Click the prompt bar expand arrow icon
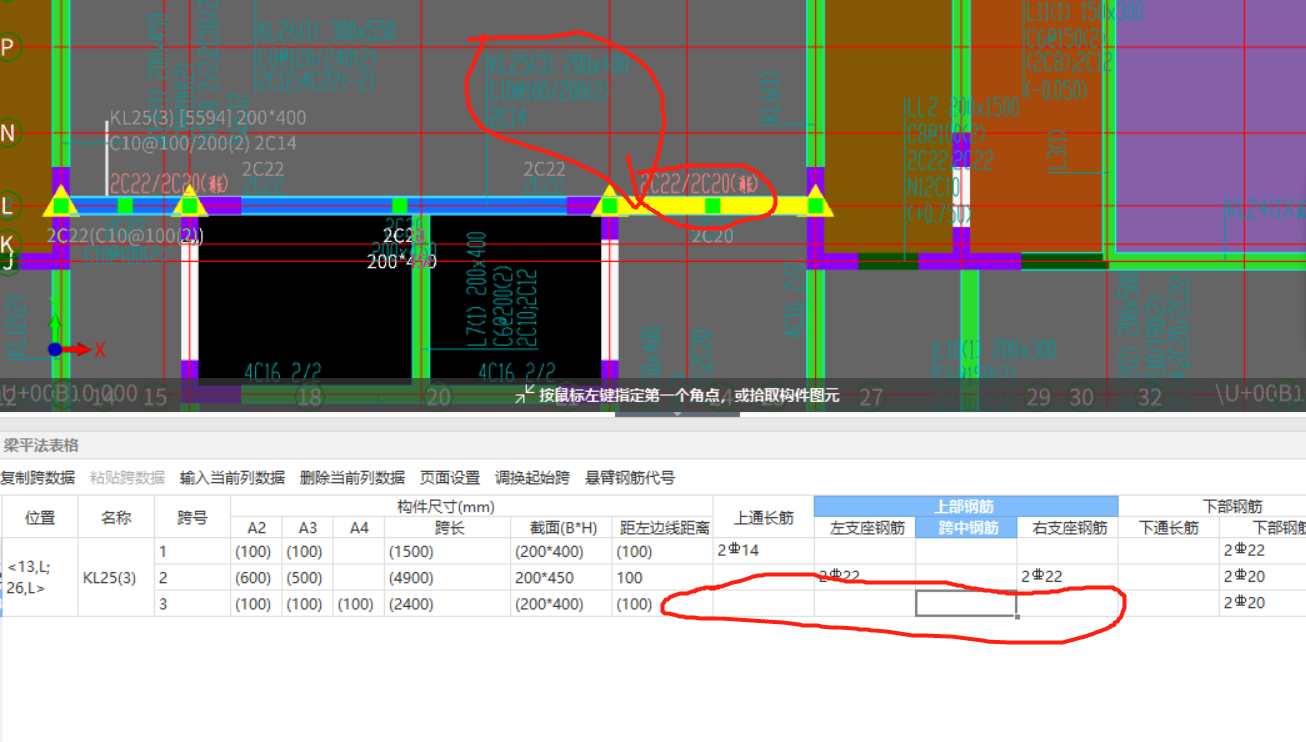 [x=523, y=396]
